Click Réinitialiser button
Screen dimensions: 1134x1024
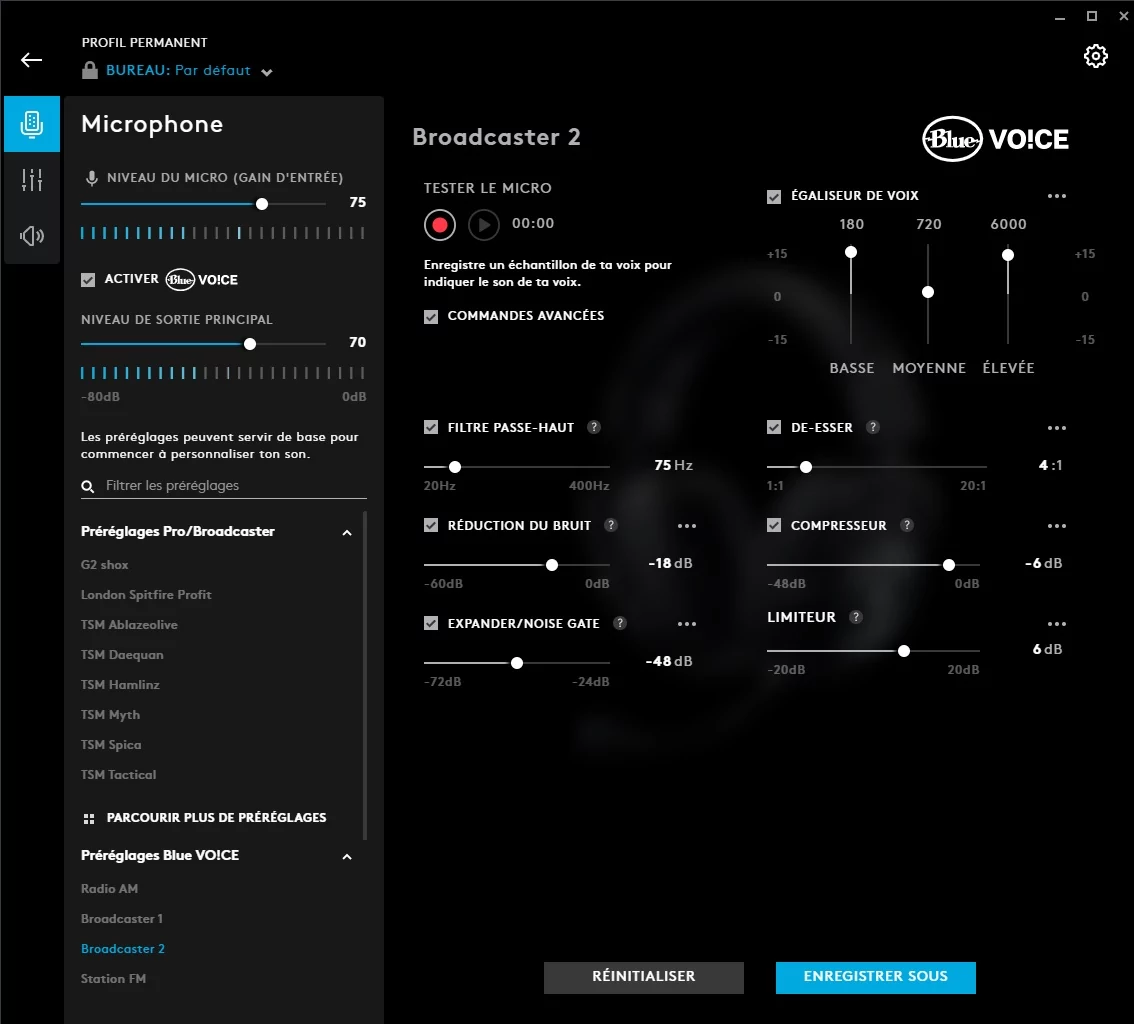point(644,977)
